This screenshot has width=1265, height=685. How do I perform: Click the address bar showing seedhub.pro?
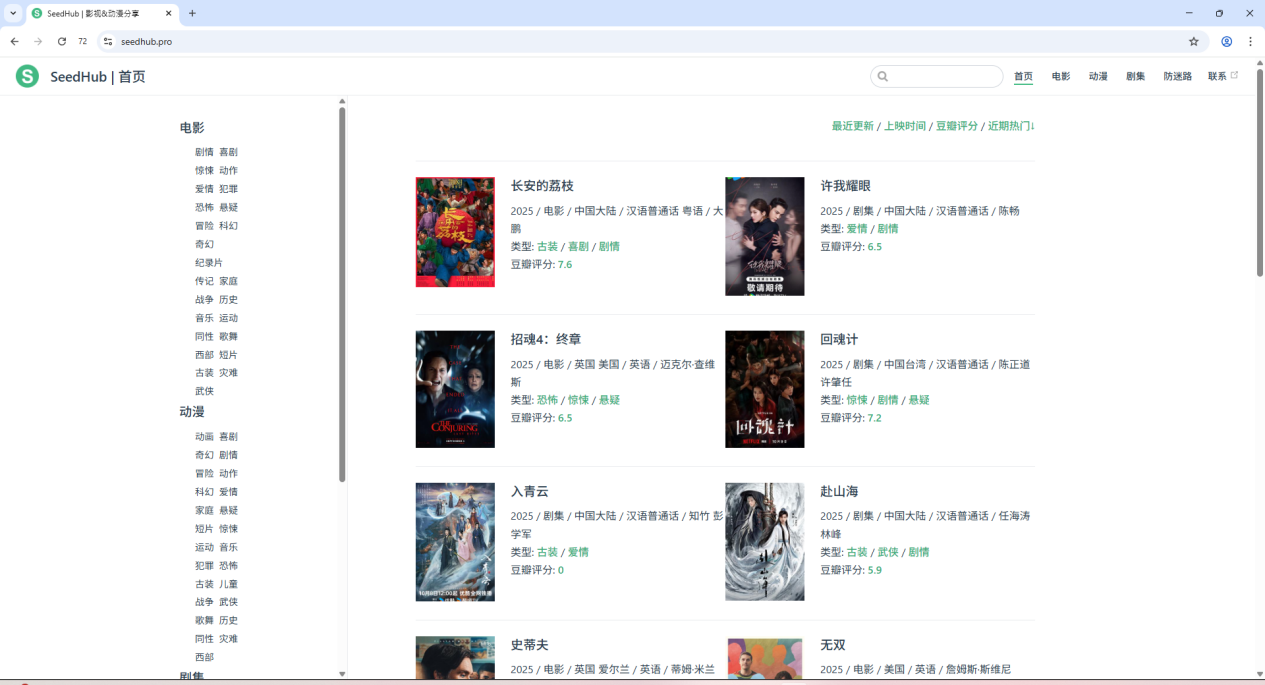tap(640, 41)
